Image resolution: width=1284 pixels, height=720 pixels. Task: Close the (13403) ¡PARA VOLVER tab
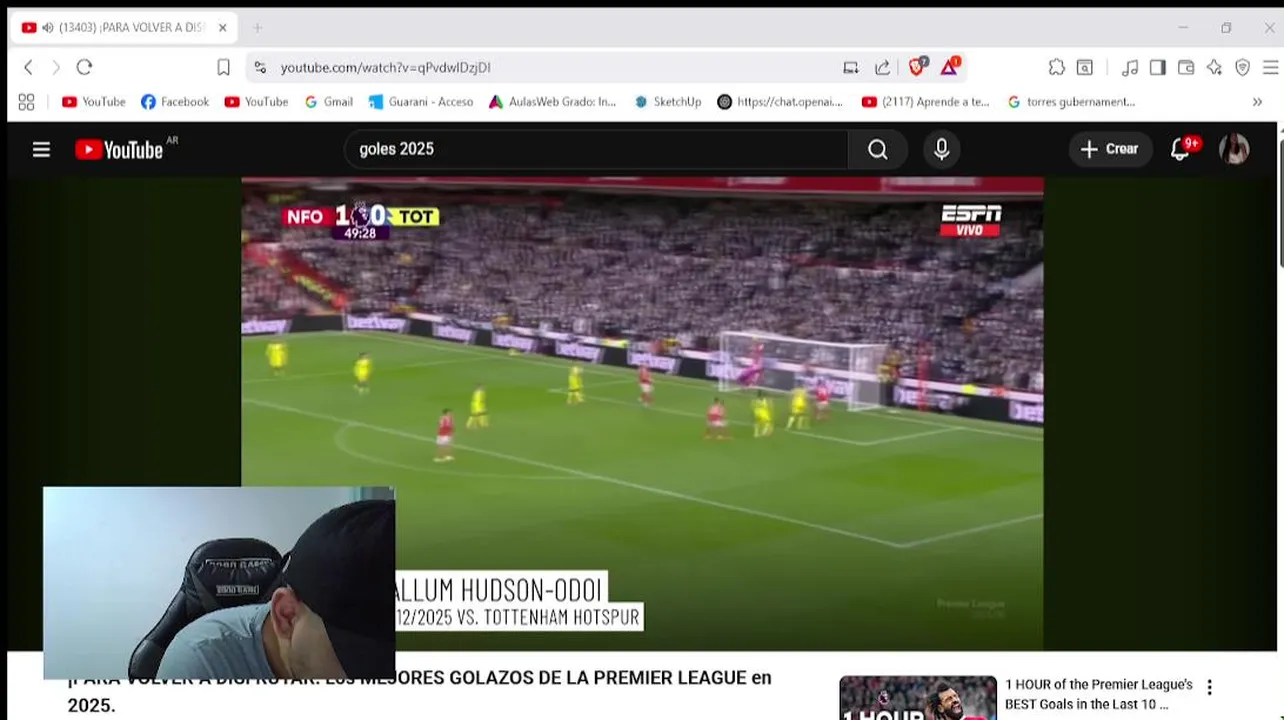[x=222, y=28]
